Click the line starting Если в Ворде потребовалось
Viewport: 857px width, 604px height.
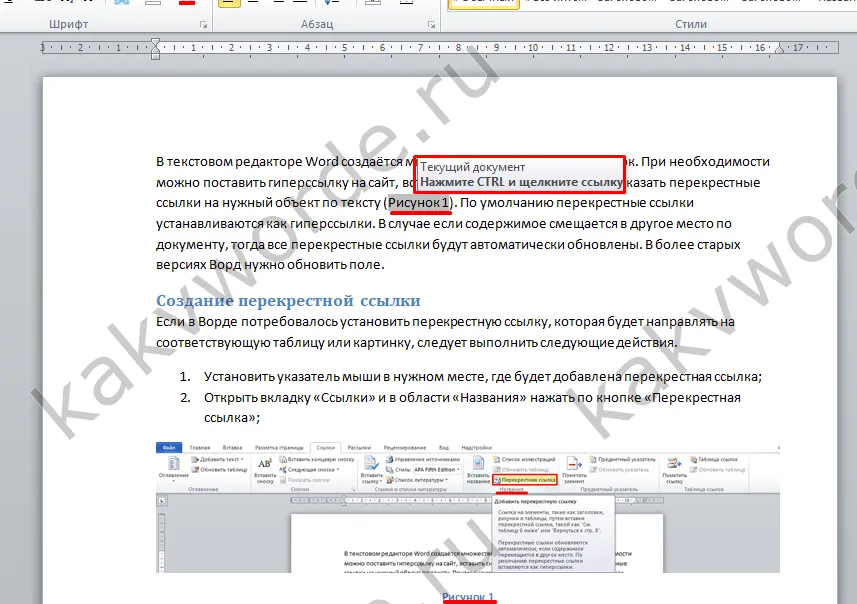coord(445,322)
